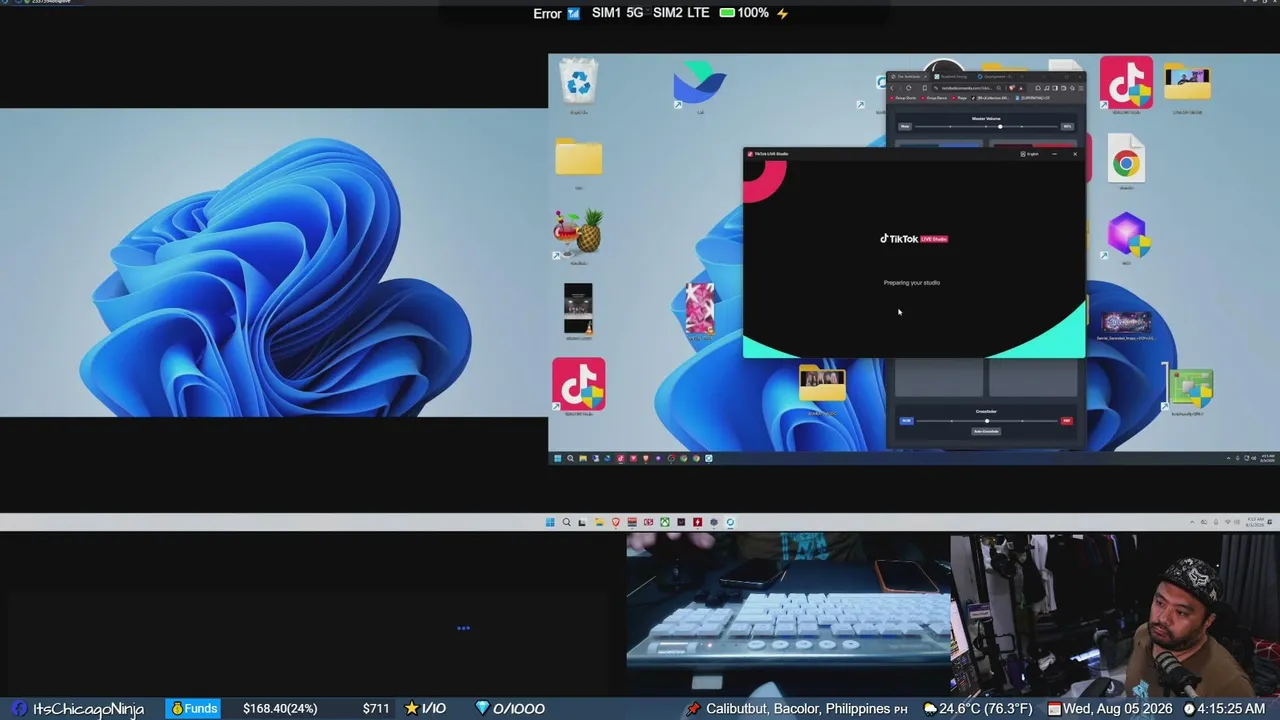
Task: Select the pink image file on desktop
Action: pos(700,307)
